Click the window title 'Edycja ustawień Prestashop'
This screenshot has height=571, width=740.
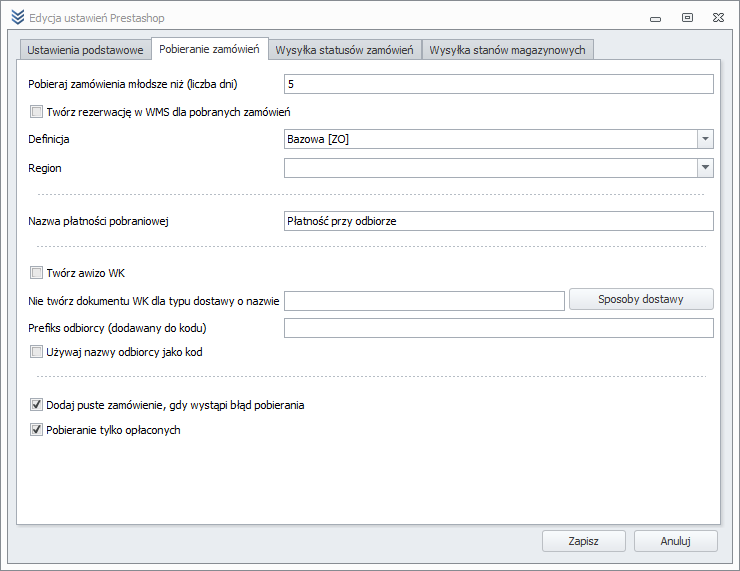[97, 18]
